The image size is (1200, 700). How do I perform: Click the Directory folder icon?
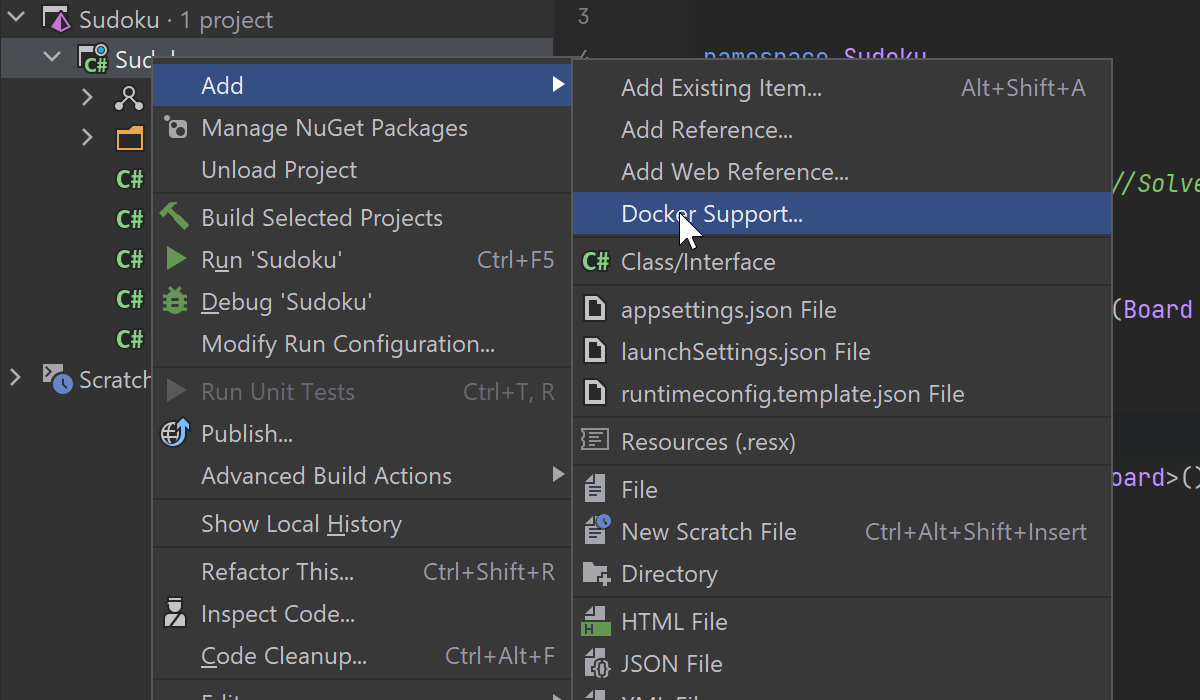tap(596, 573)
